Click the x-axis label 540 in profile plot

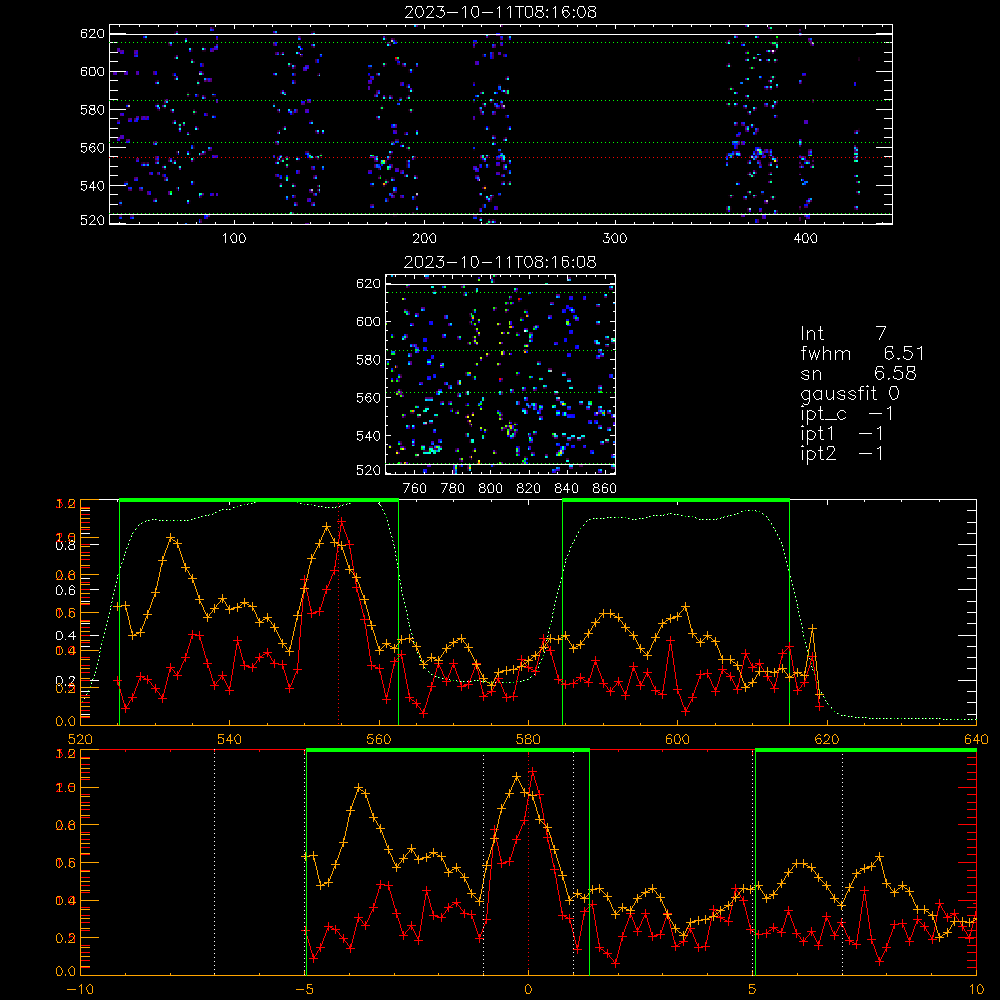point(230,739)
